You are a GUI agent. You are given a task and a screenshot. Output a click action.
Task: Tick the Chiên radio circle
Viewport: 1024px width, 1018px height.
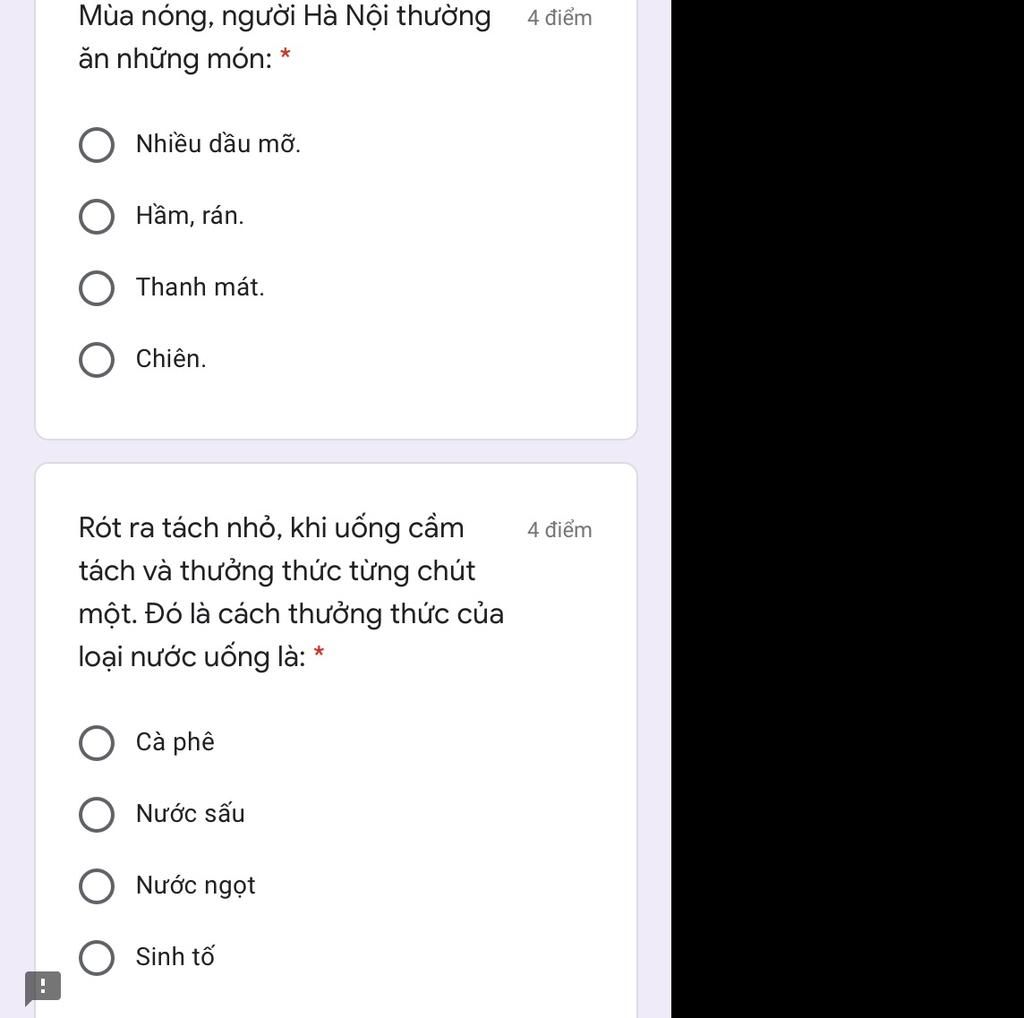click(97, 360)
